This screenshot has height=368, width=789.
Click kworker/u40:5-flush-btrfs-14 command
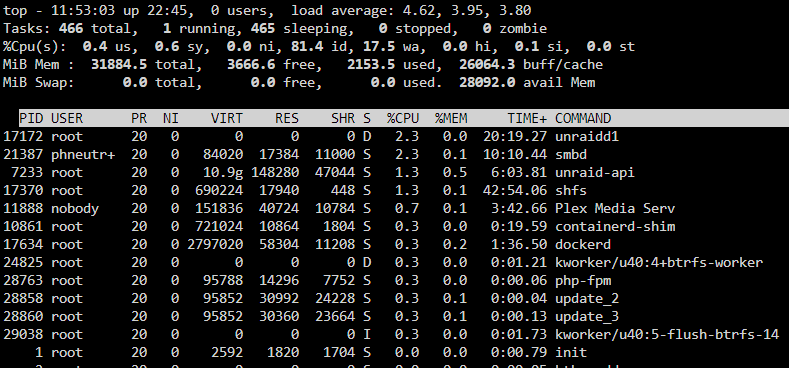pos(667,334)
